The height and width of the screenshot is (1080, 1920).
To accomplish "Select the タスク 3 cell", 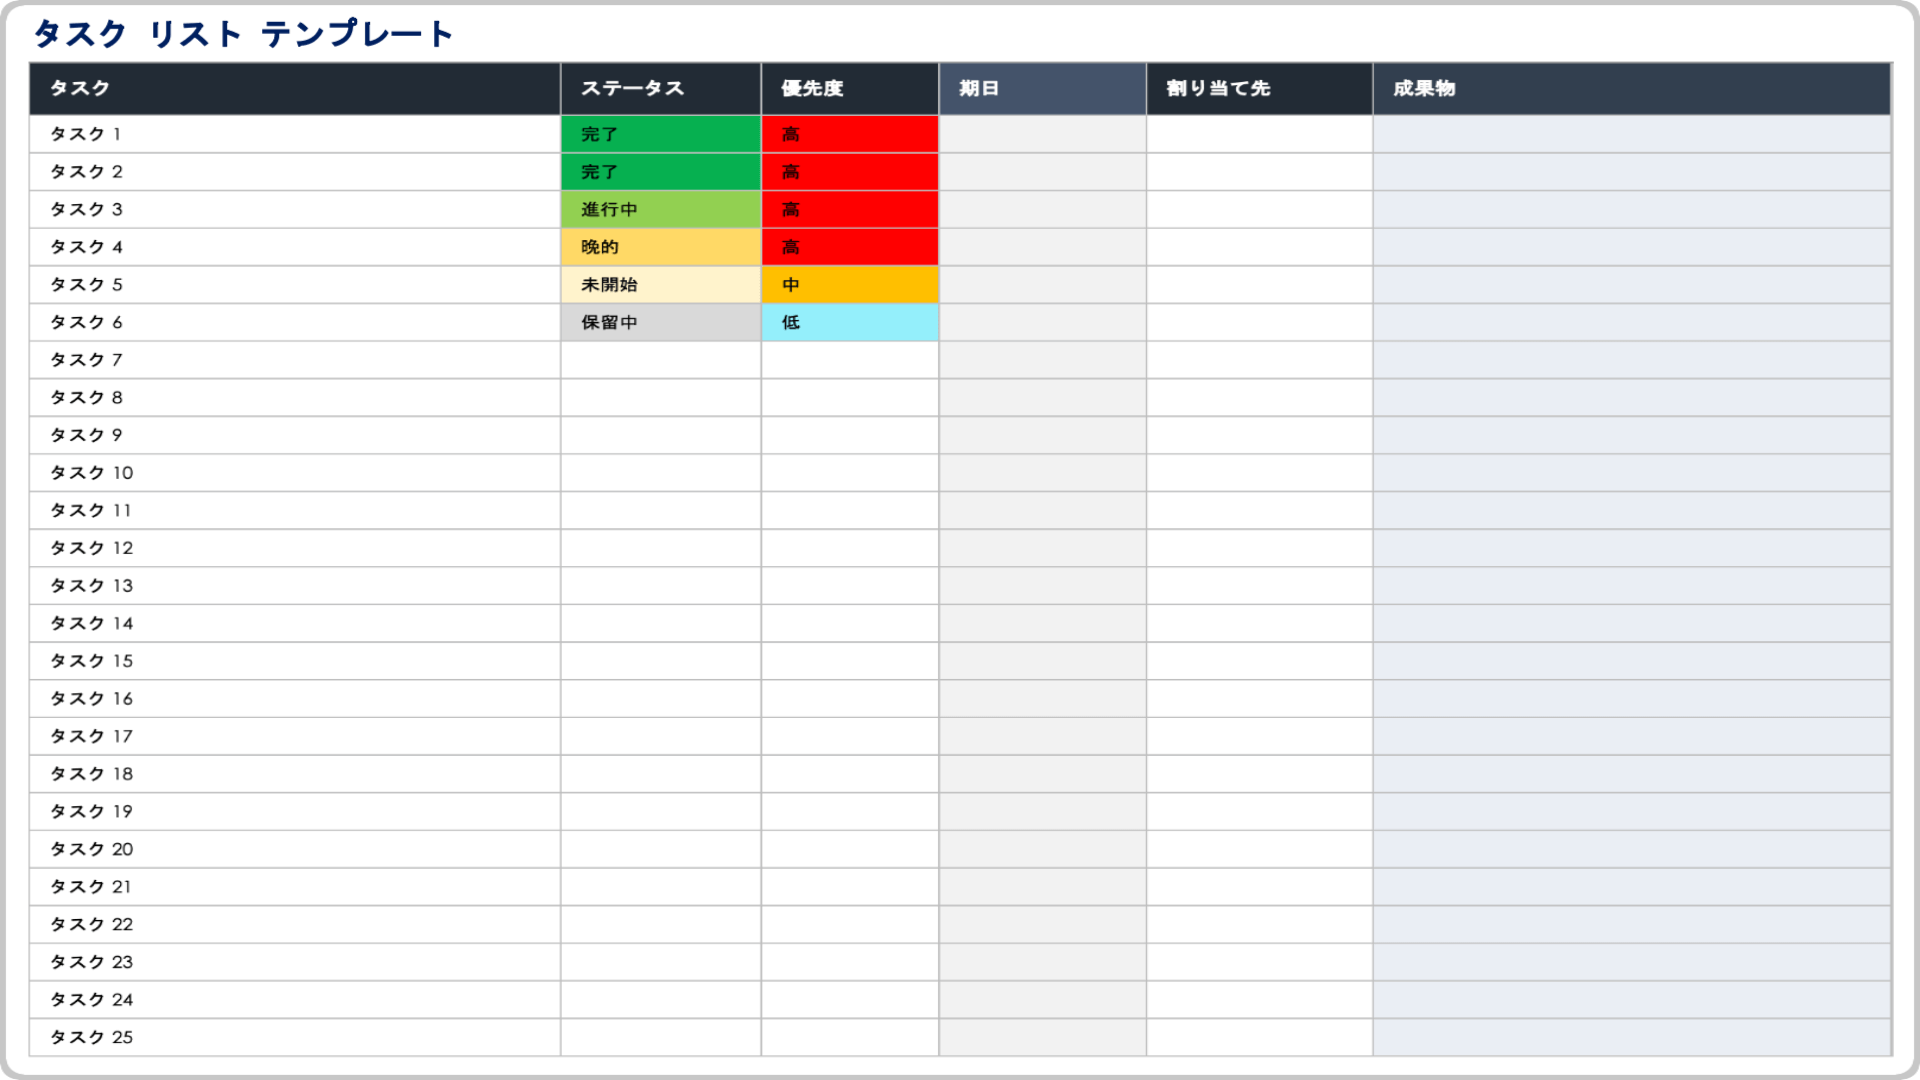I will click(295, 209).
